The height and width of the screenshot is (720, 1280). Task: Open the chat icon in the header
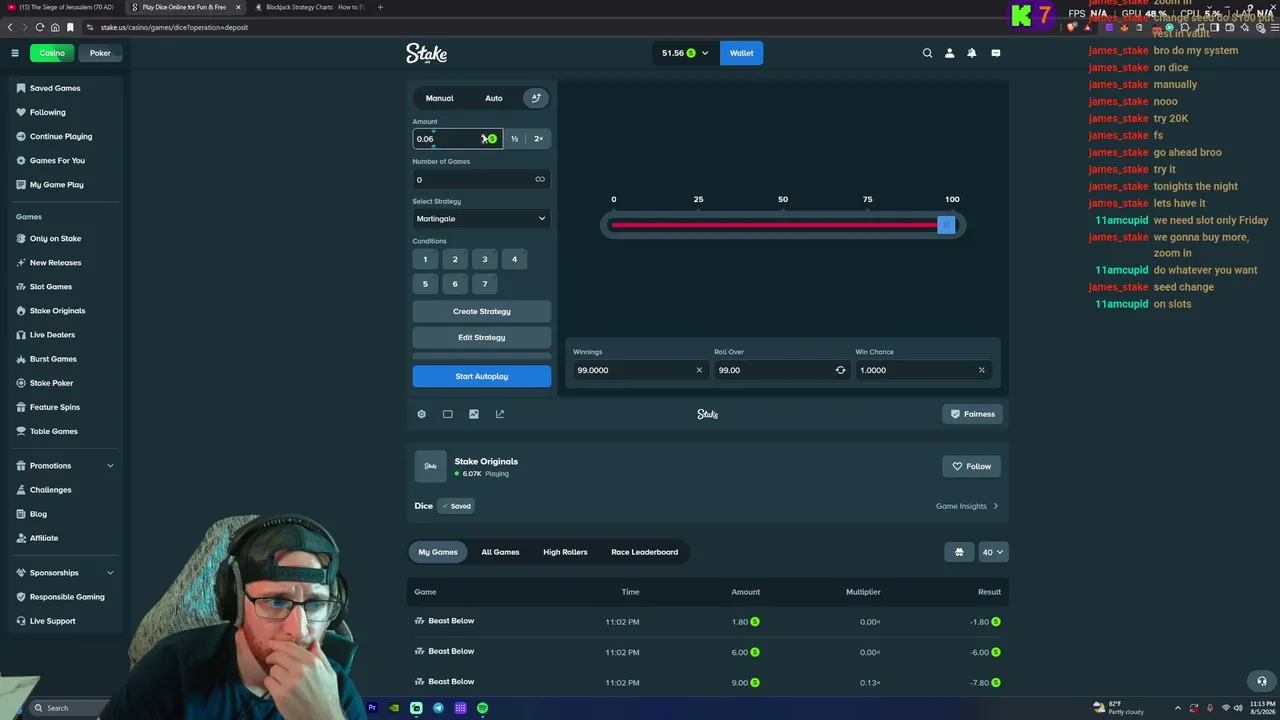point(996,53)
